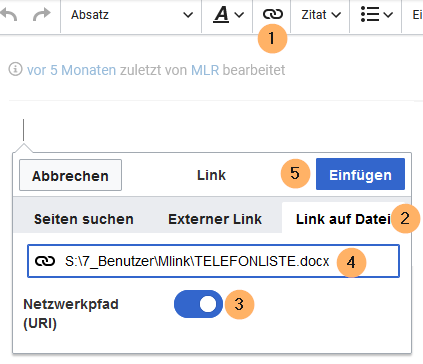Click the bullet list icon
This screenshot has height=364, width=423.
tap(370, 15)
